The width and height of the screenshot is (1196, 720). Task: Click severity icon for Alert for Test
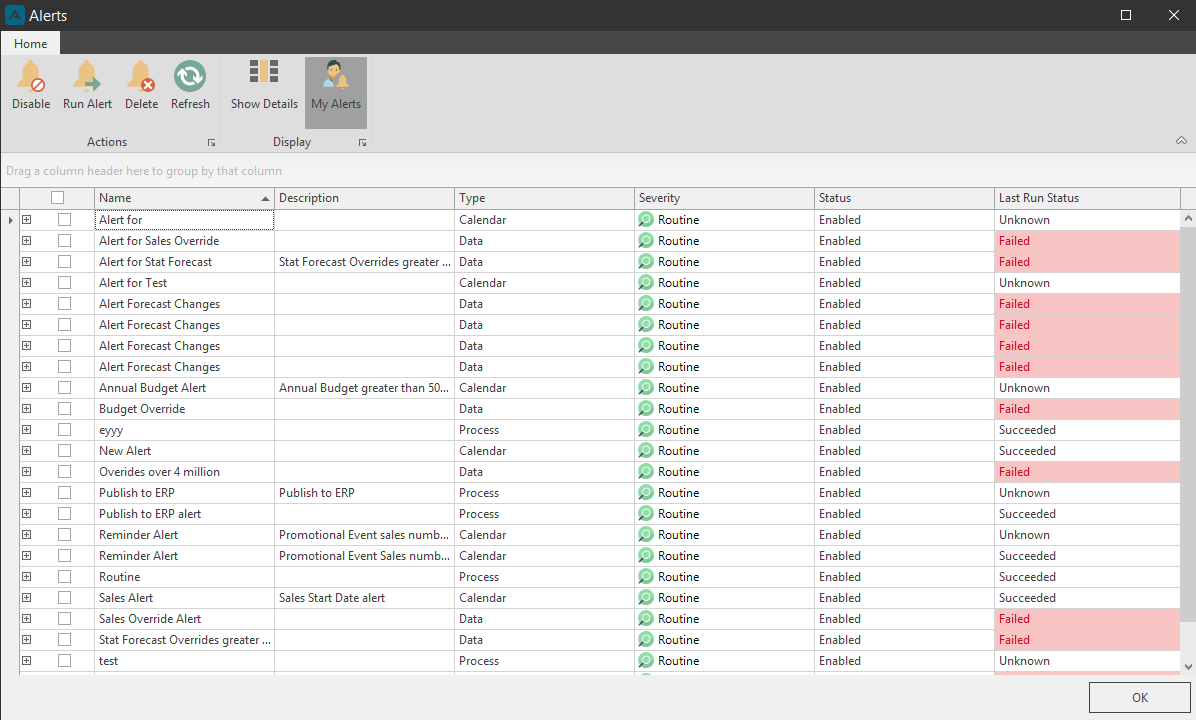click(646, 283)
